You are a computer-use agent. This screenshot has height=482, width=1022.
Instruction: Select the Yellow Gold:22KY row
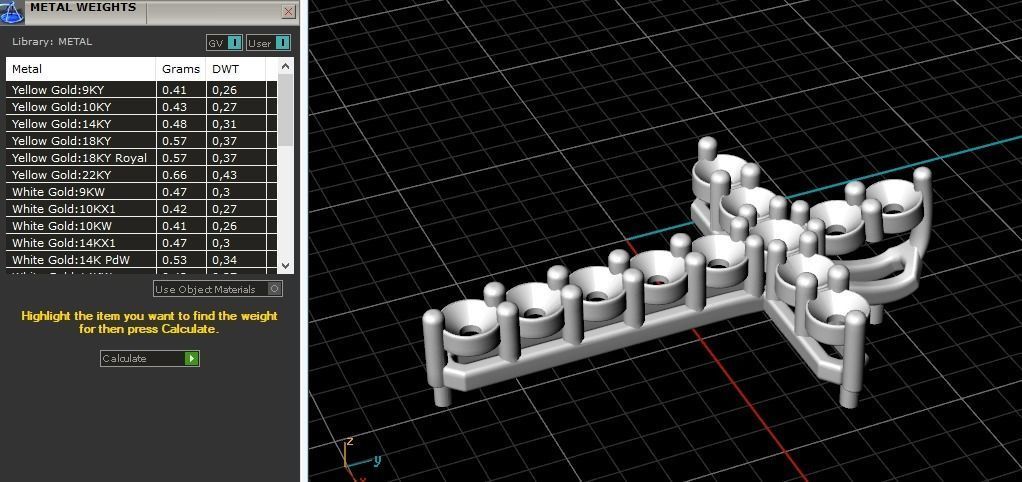[141, 175]
